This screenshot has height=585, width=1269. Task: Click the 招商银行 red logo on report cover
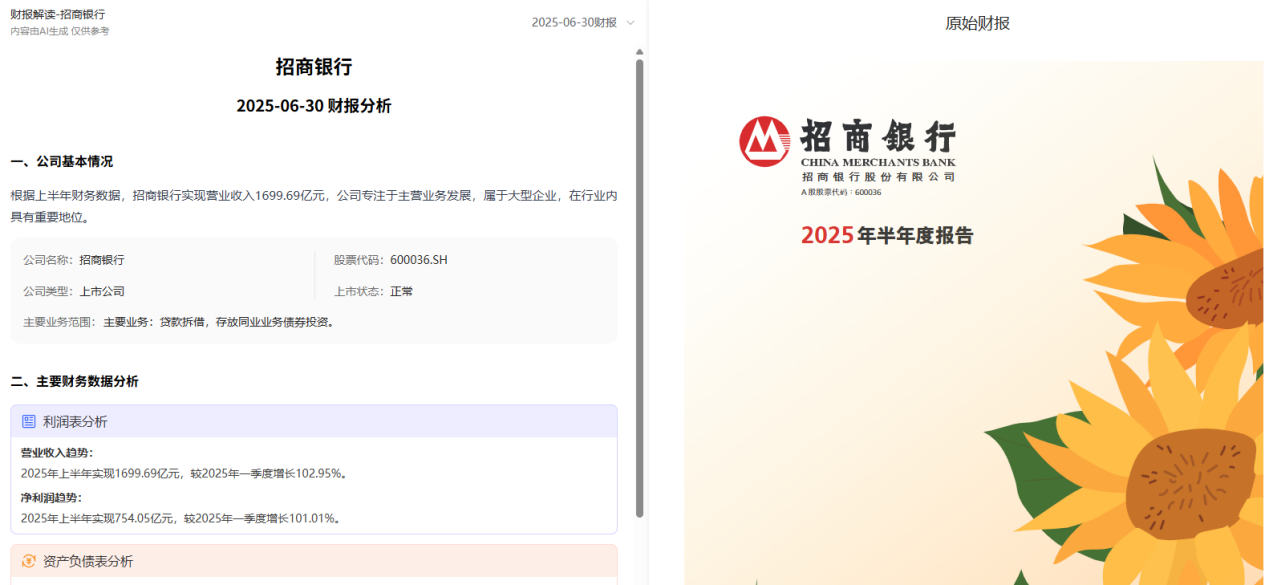coord(762,140)
